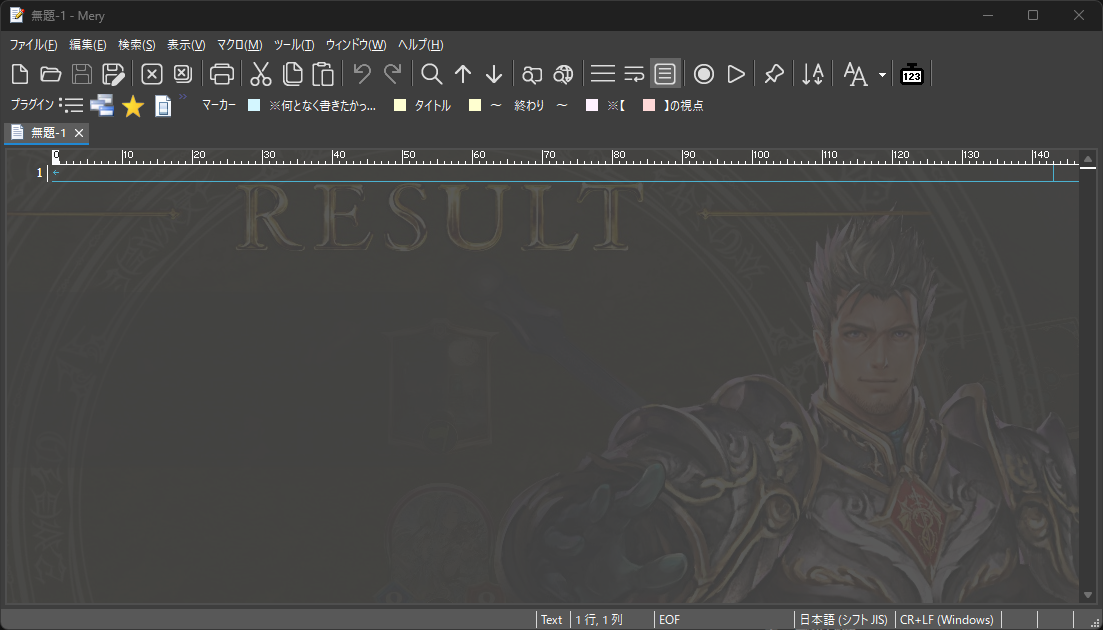Open the マクロ(M) menu
Screen dimensions: 1103x630
point(239,45)
